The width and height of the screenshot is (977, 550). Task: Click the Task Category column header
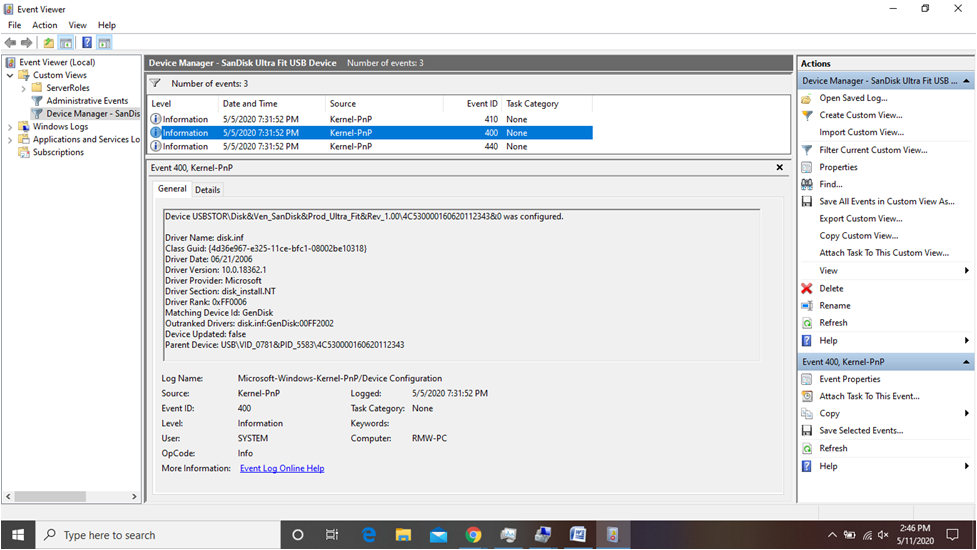coord(546,104)
